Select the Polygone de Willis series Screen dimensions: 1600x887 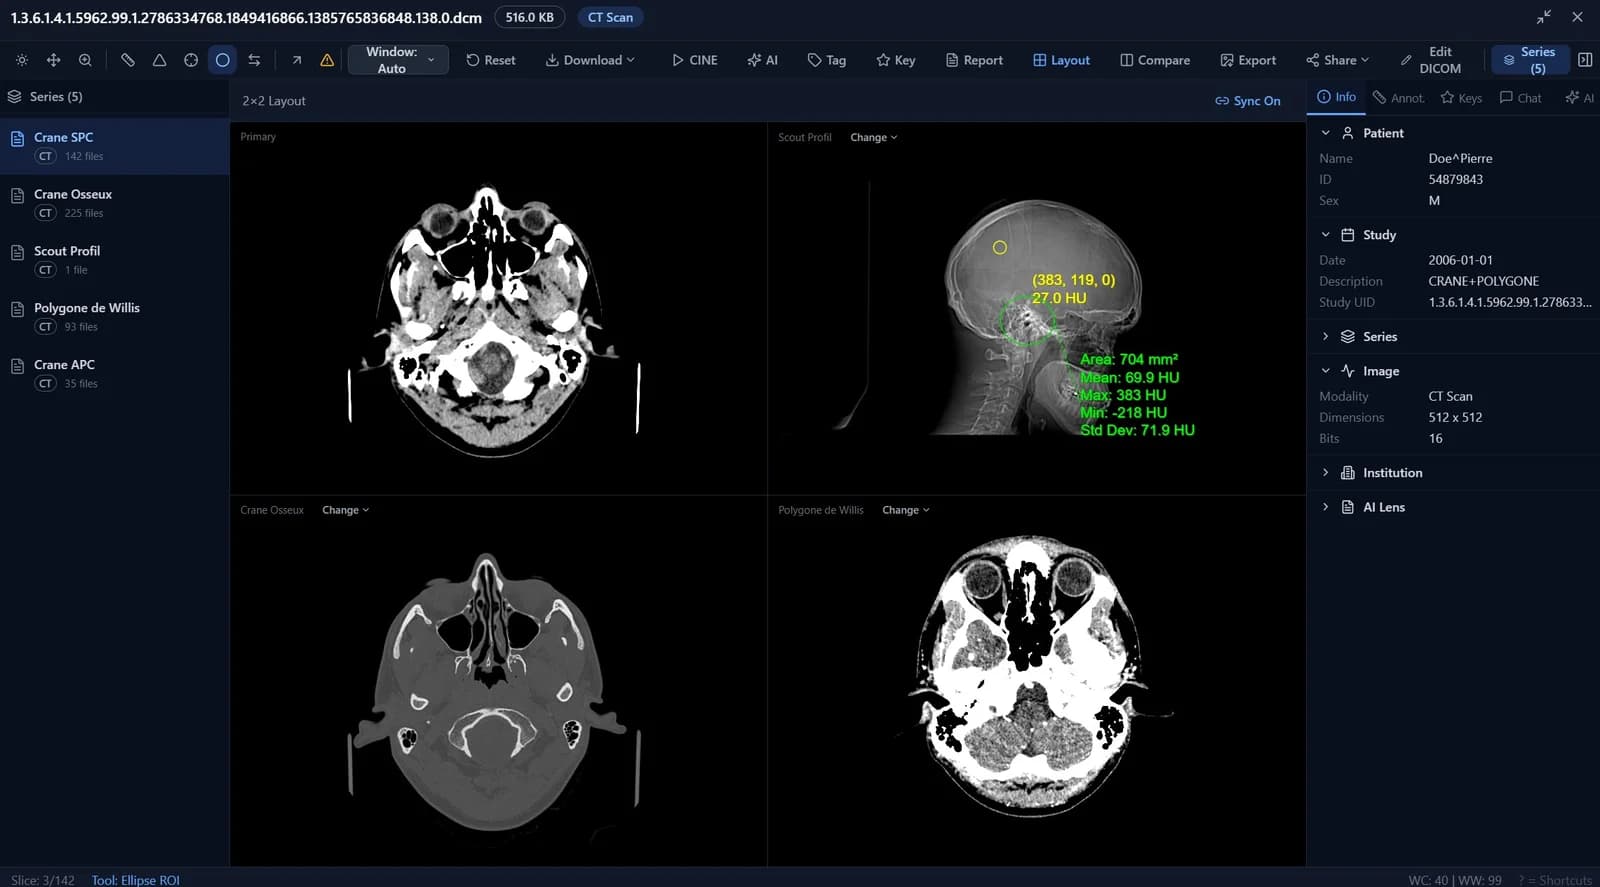click(115, 317)
